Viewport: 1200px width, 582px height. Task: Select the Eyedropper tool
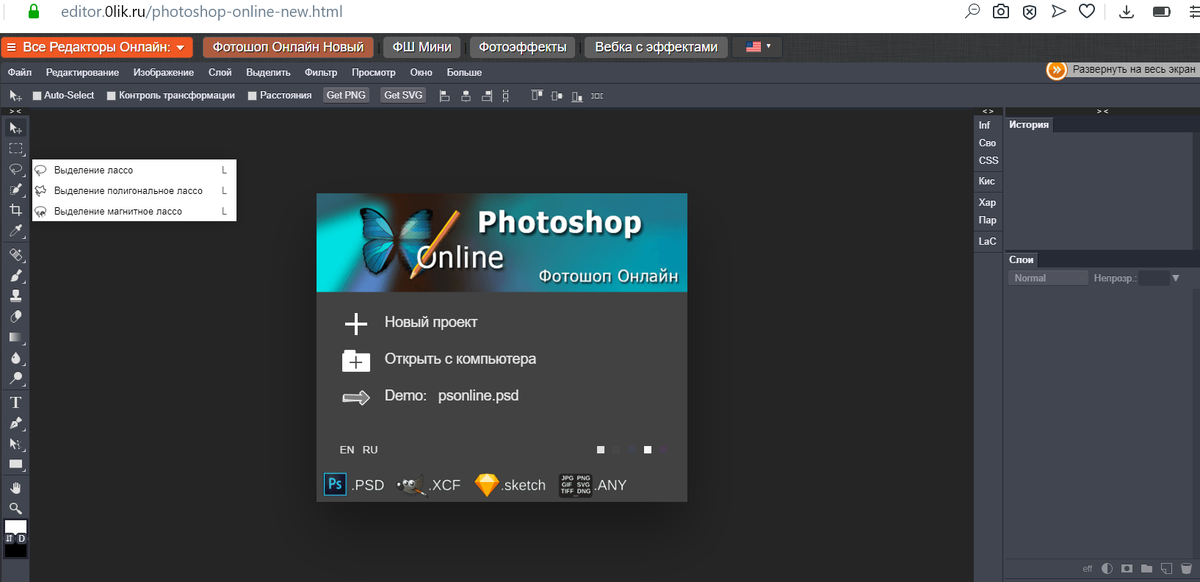click(15, 231)
